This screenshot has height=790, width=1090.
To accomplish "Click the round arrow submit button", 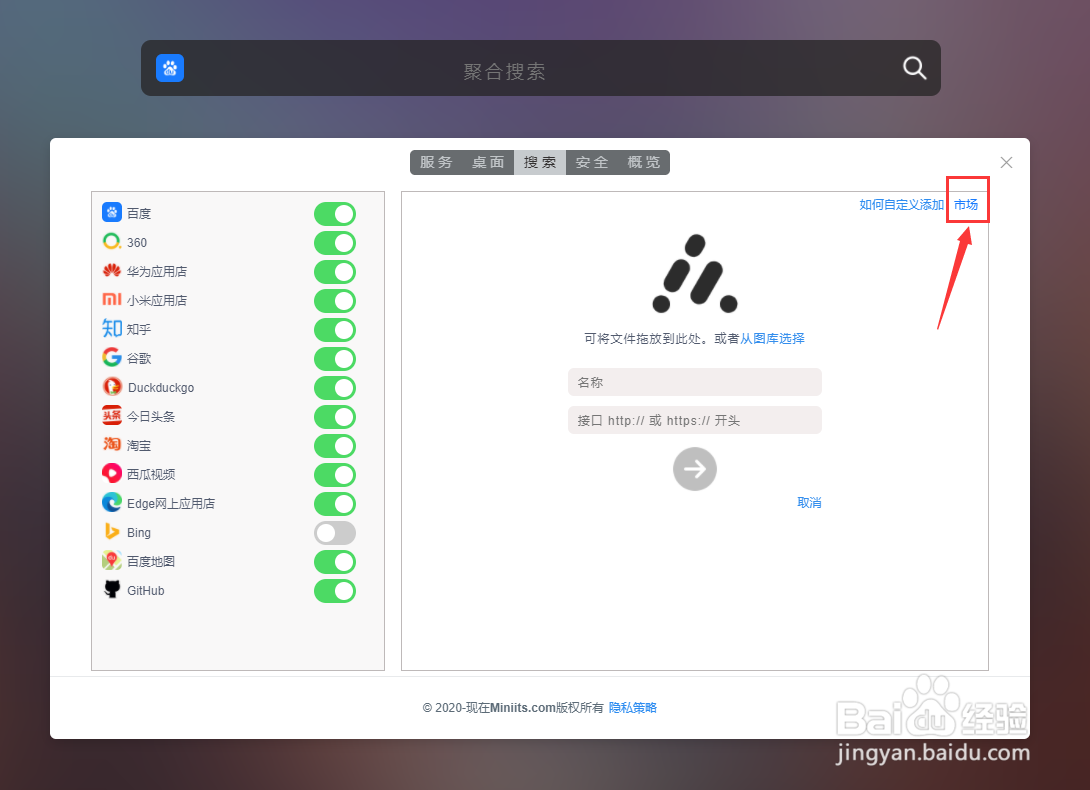I will click(x=694, y=469).
